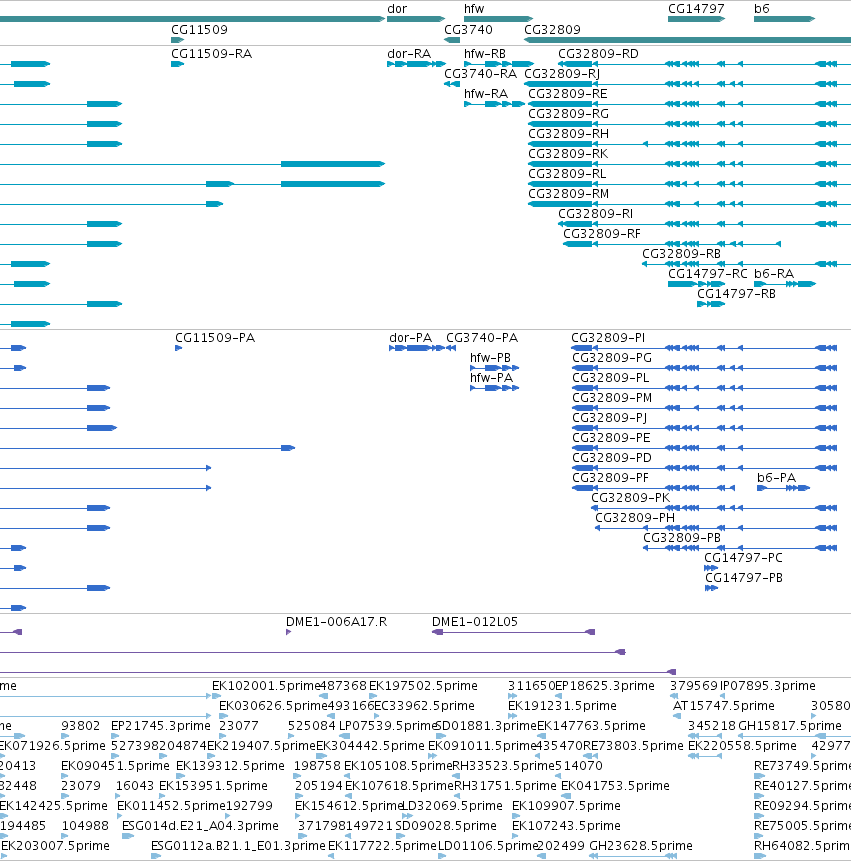Click the CG14797 gene label
The height and width of the screenshot is (861, 851).
(696, 9)
